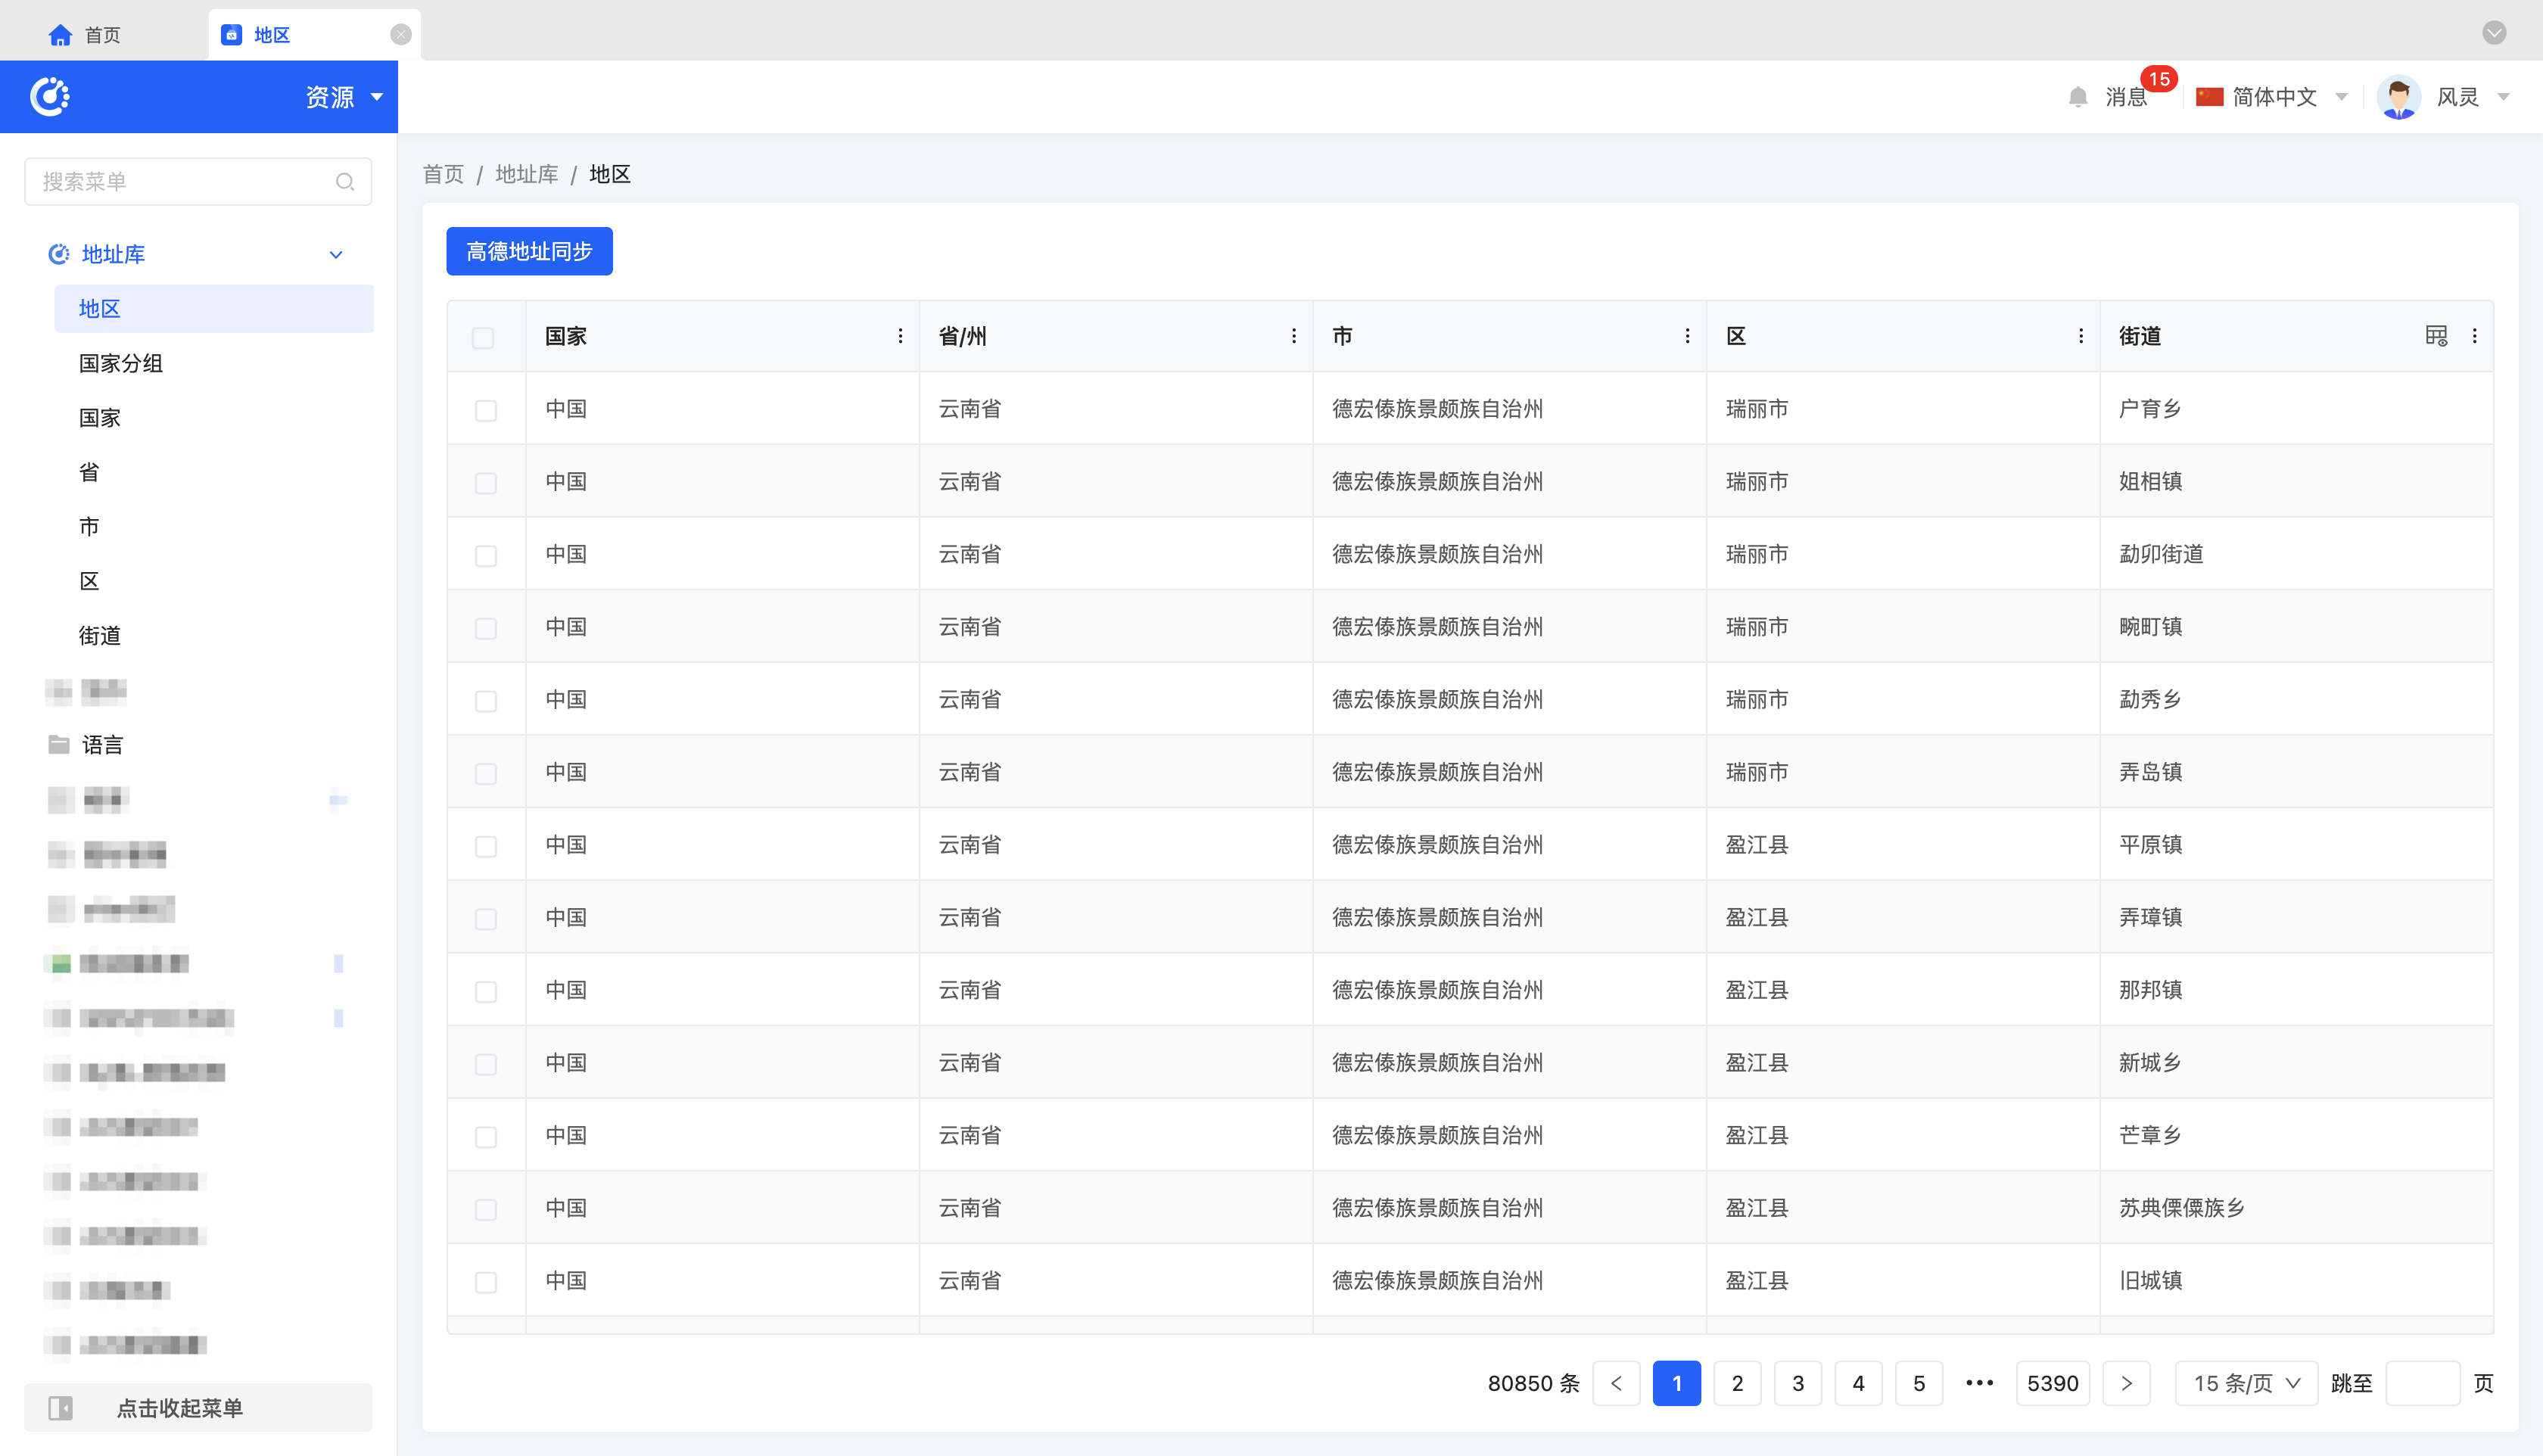Click the jump-to page input field

click(2421, 1383)
